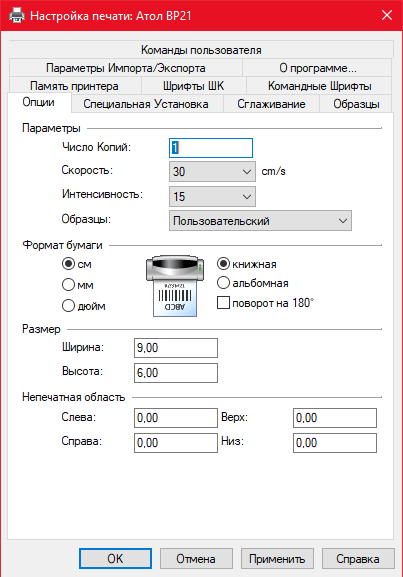This screenshot has height=577, width=403.
Task: Click the Верх margin field
Action: coord(335,418)
